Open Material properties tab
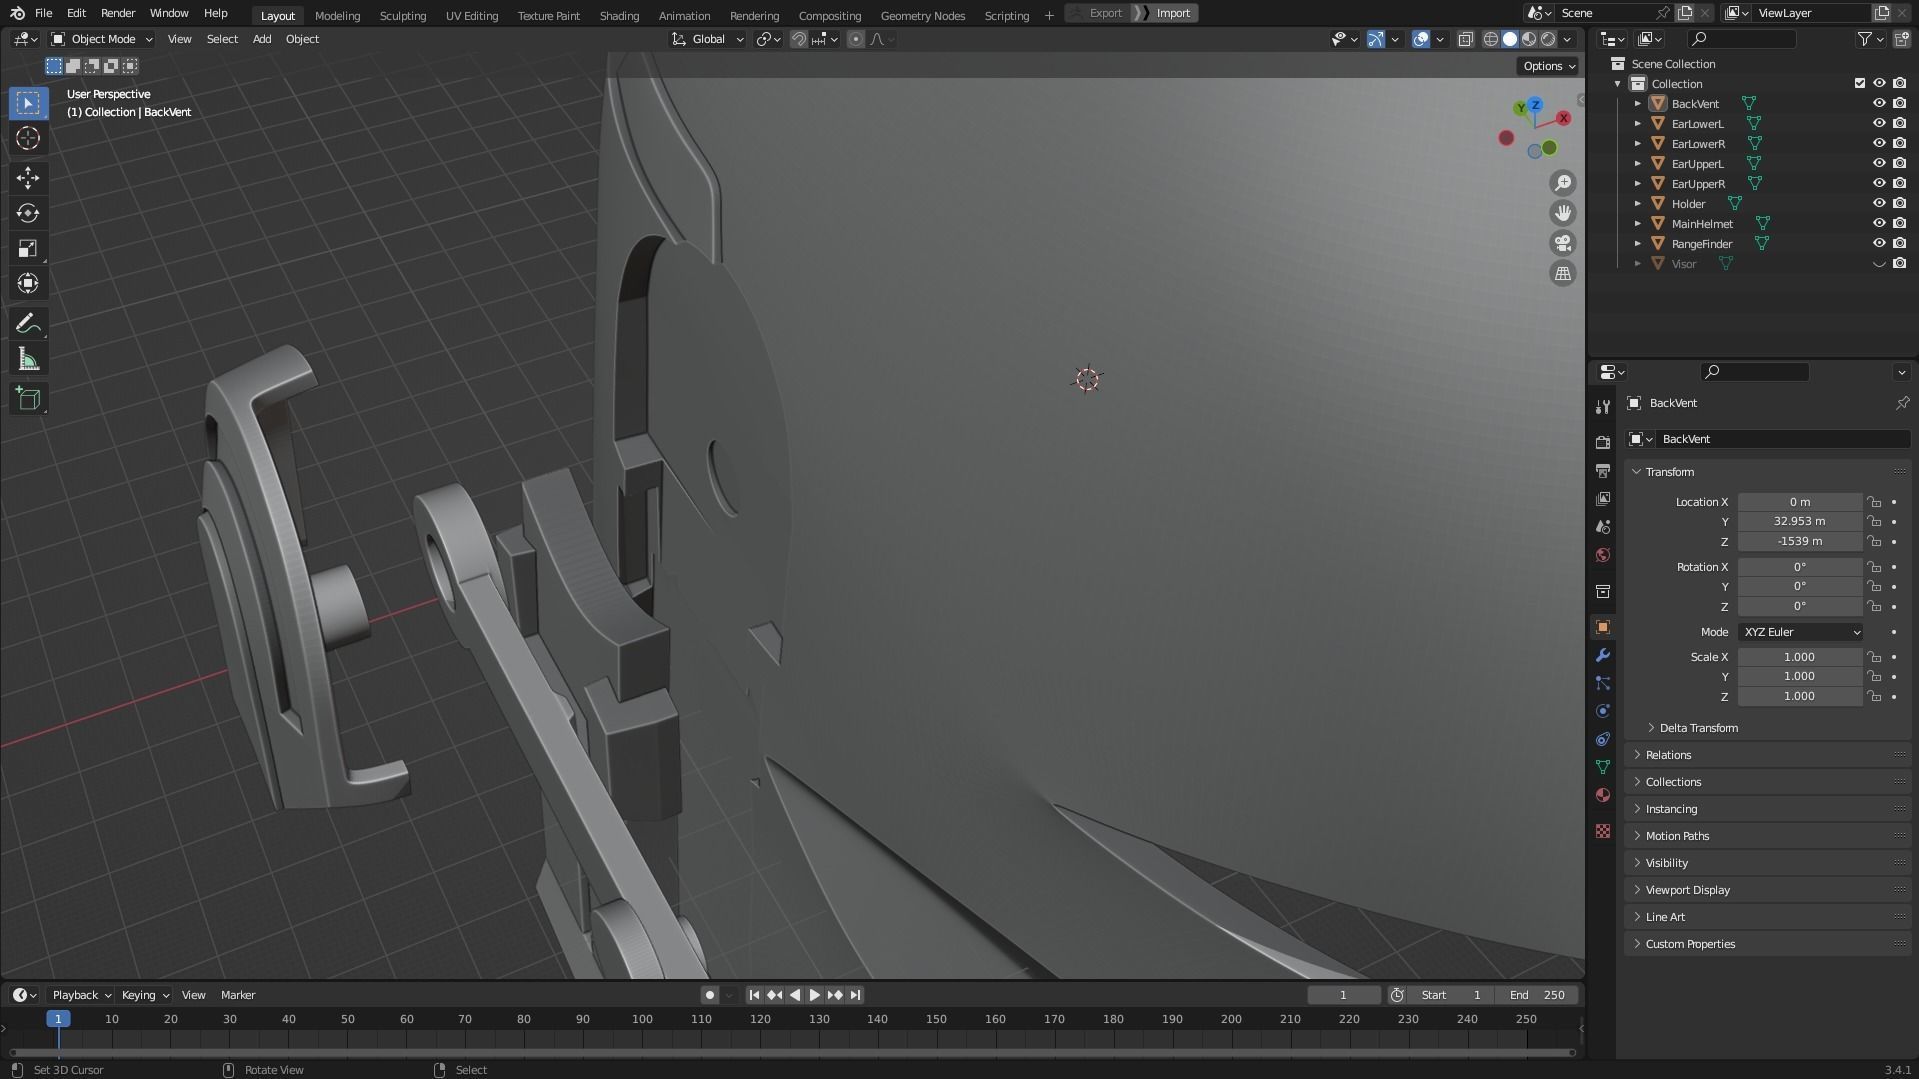Viewport: 1919px width, 1079px height. (1603, 795)
